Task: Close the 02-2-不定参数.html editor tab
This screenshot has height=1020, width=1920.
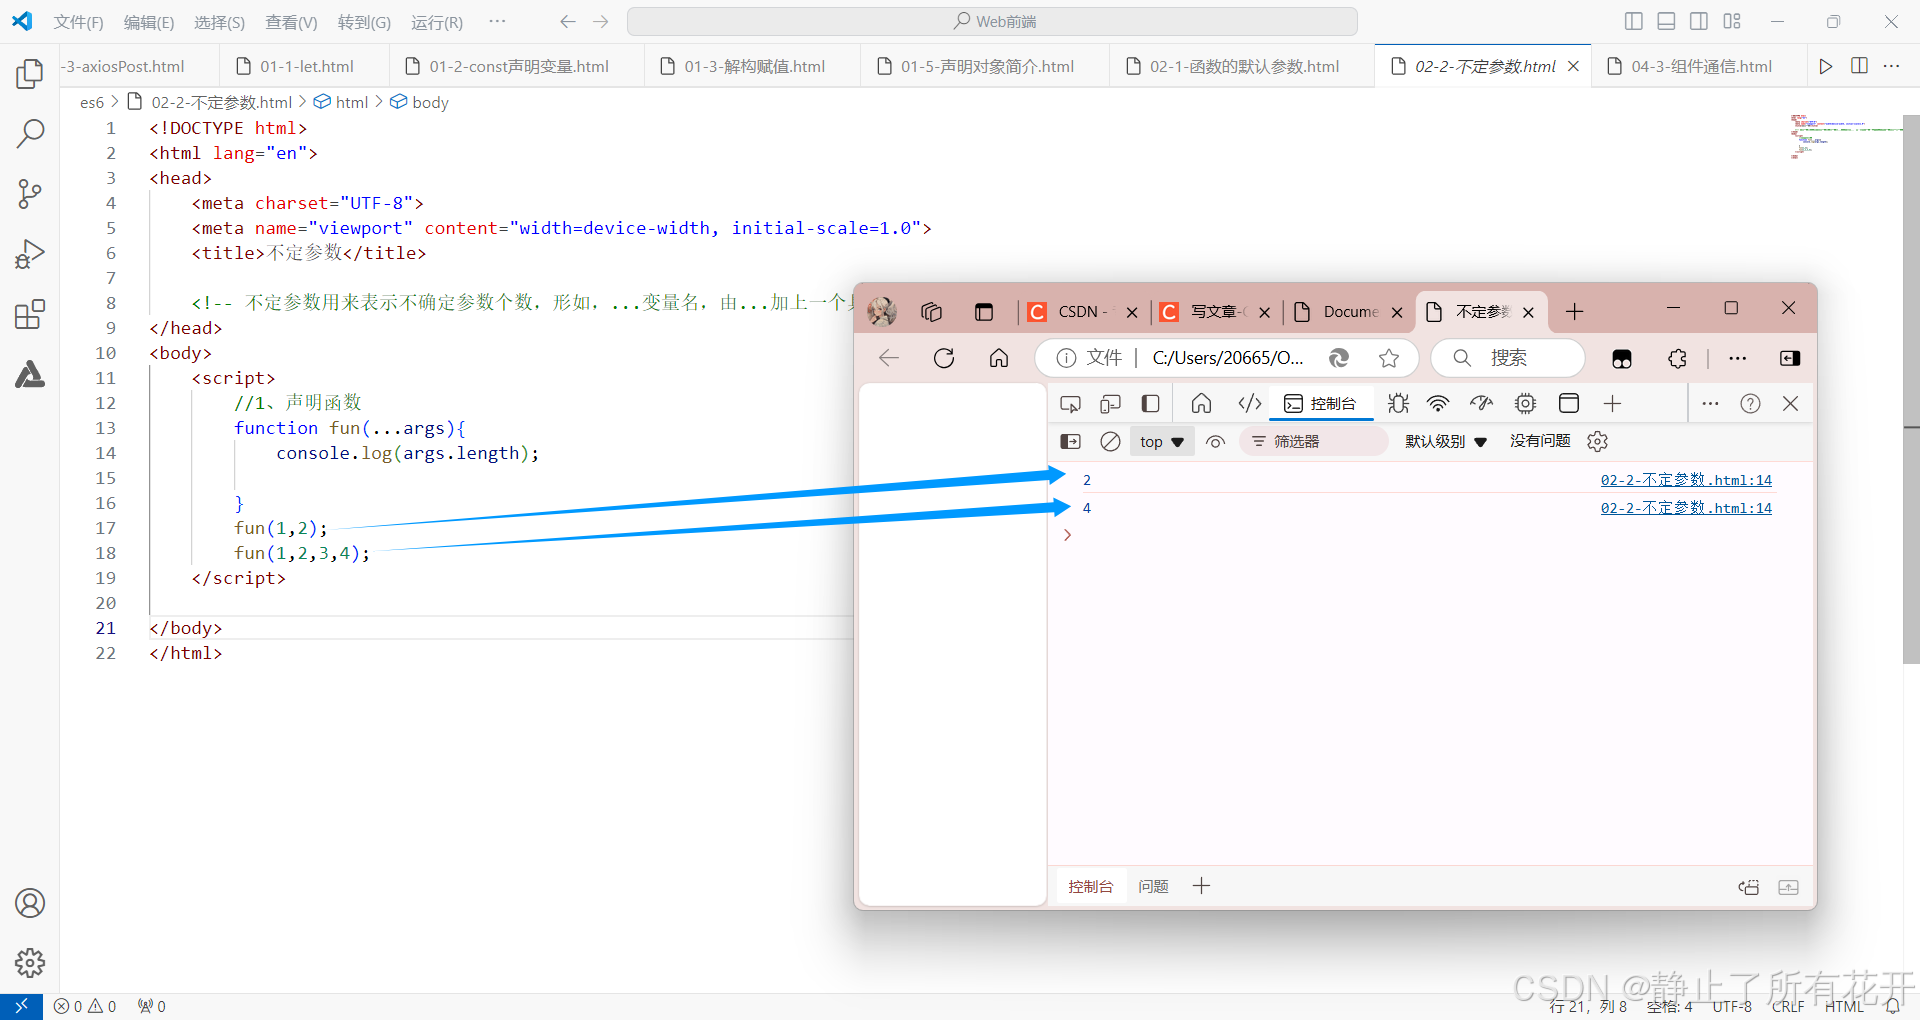Action: (1573, 66)
